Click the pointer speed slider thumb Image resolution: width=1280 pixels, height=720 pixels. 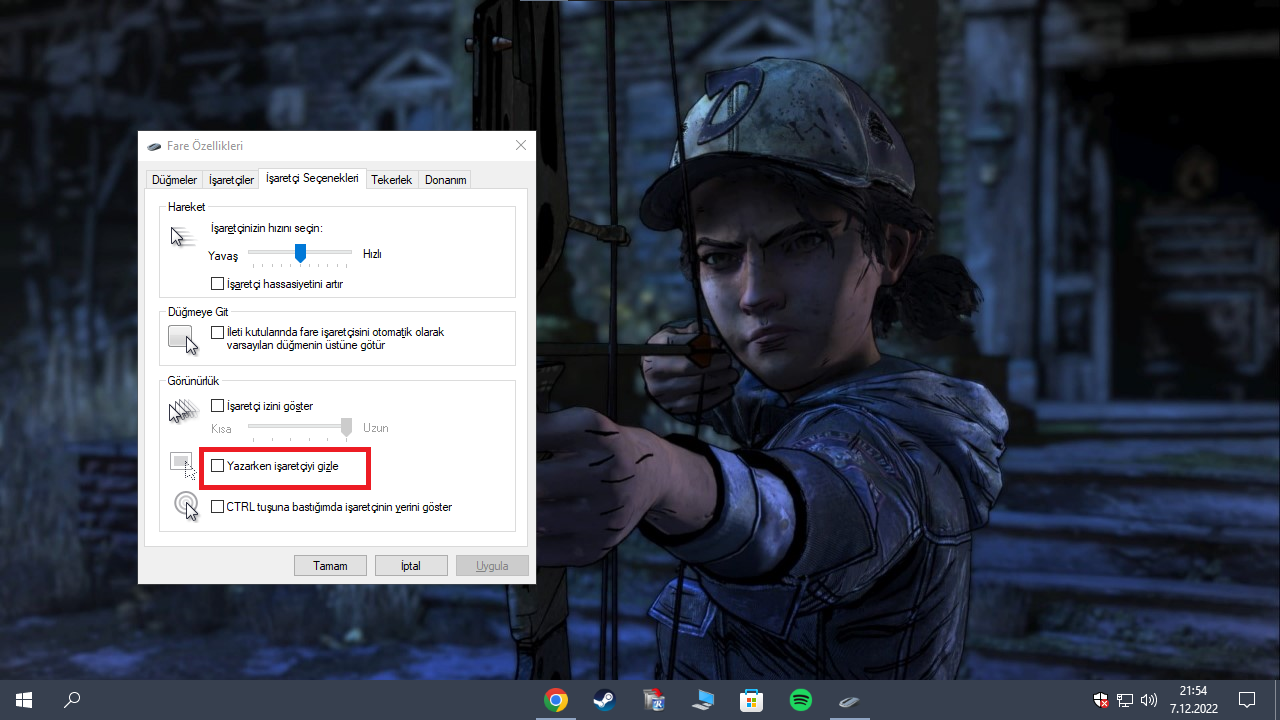click(300, 253)
